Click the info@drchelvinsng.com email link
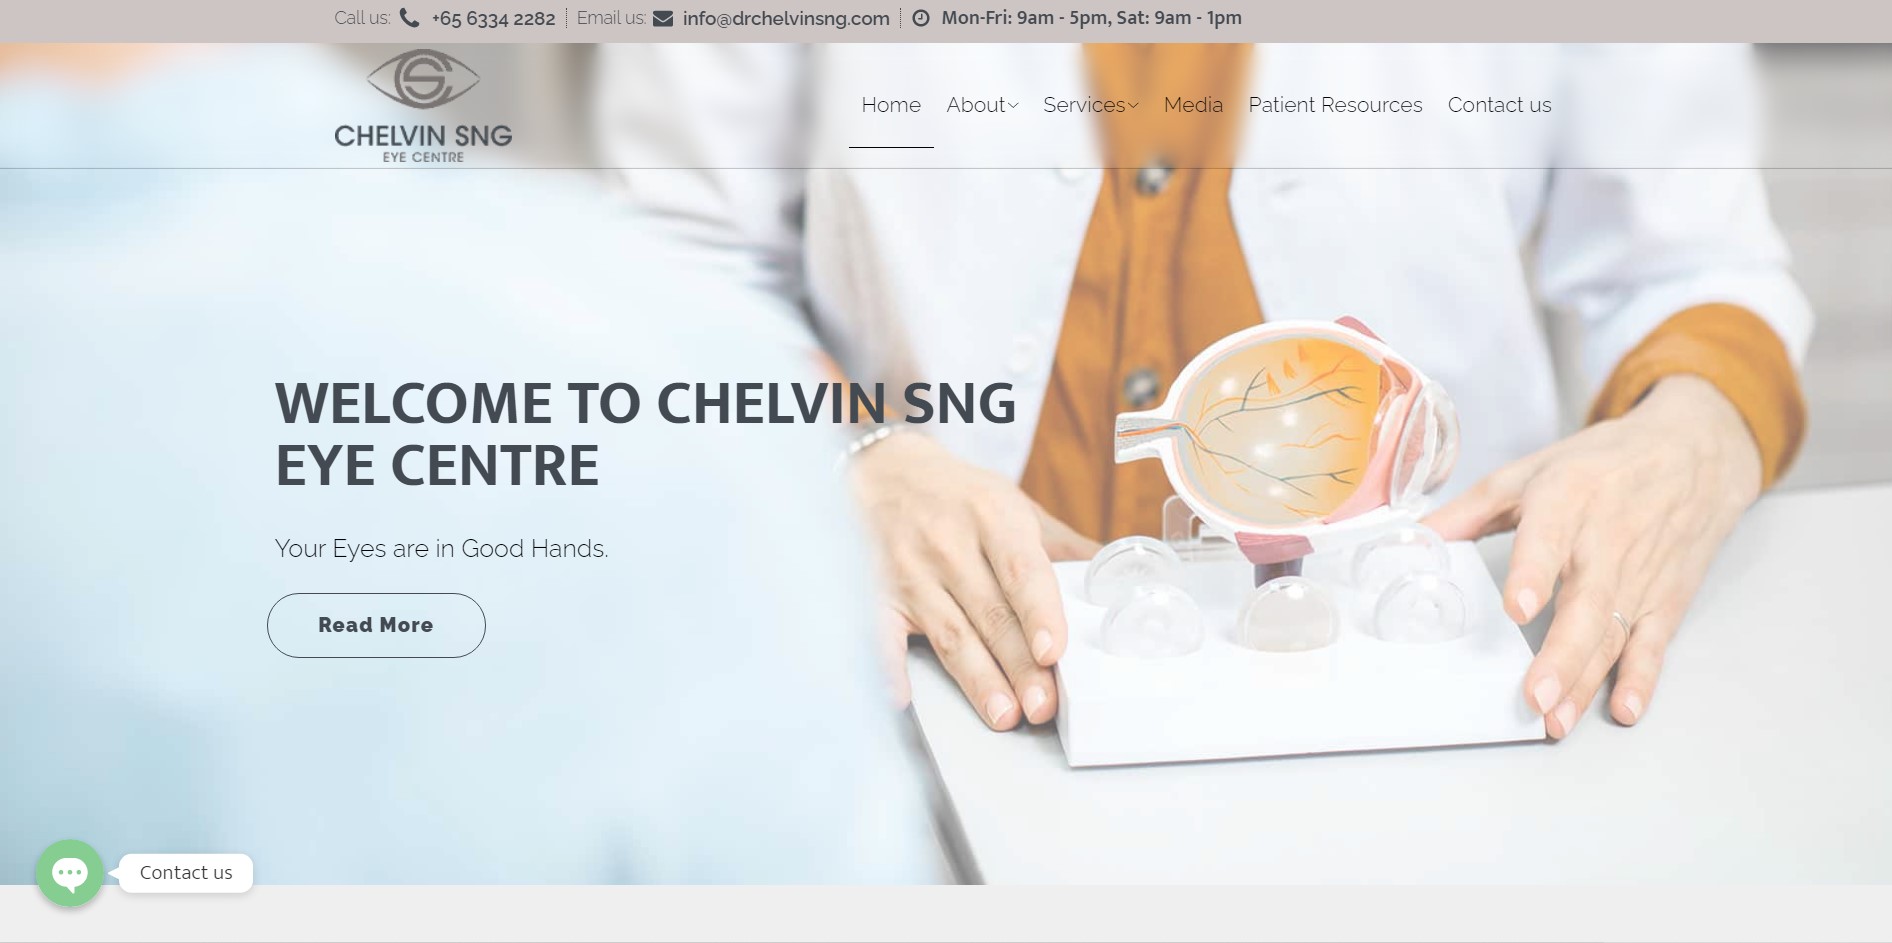Viewport: 1892px width, 943px height. tap(786, 18)
